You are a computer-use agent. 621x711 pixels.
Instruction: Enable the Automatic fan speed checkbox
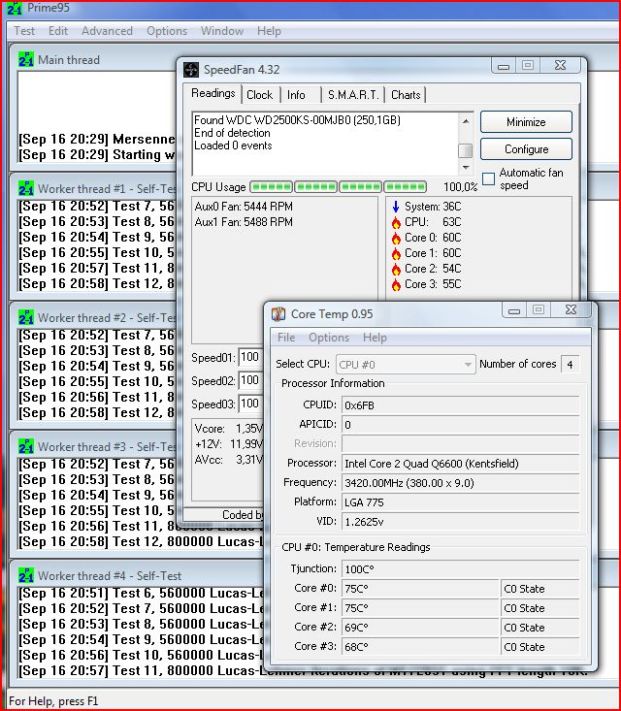click(x=488, y=179)
